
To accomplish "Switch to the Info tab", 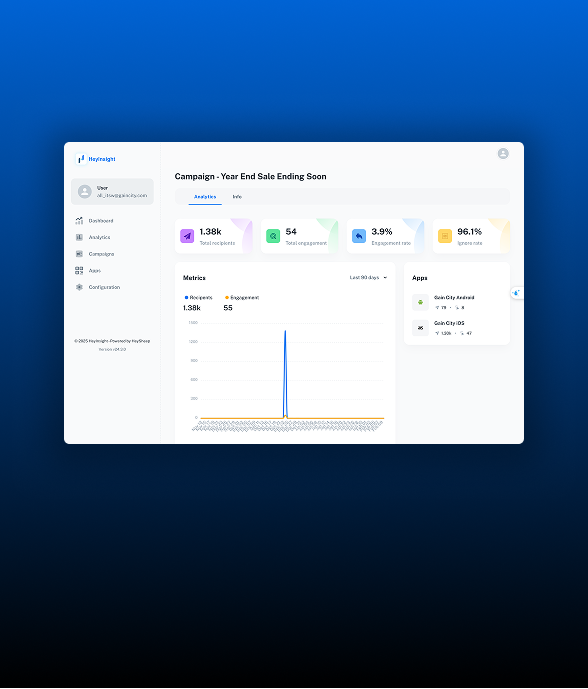I will (237, 197).
